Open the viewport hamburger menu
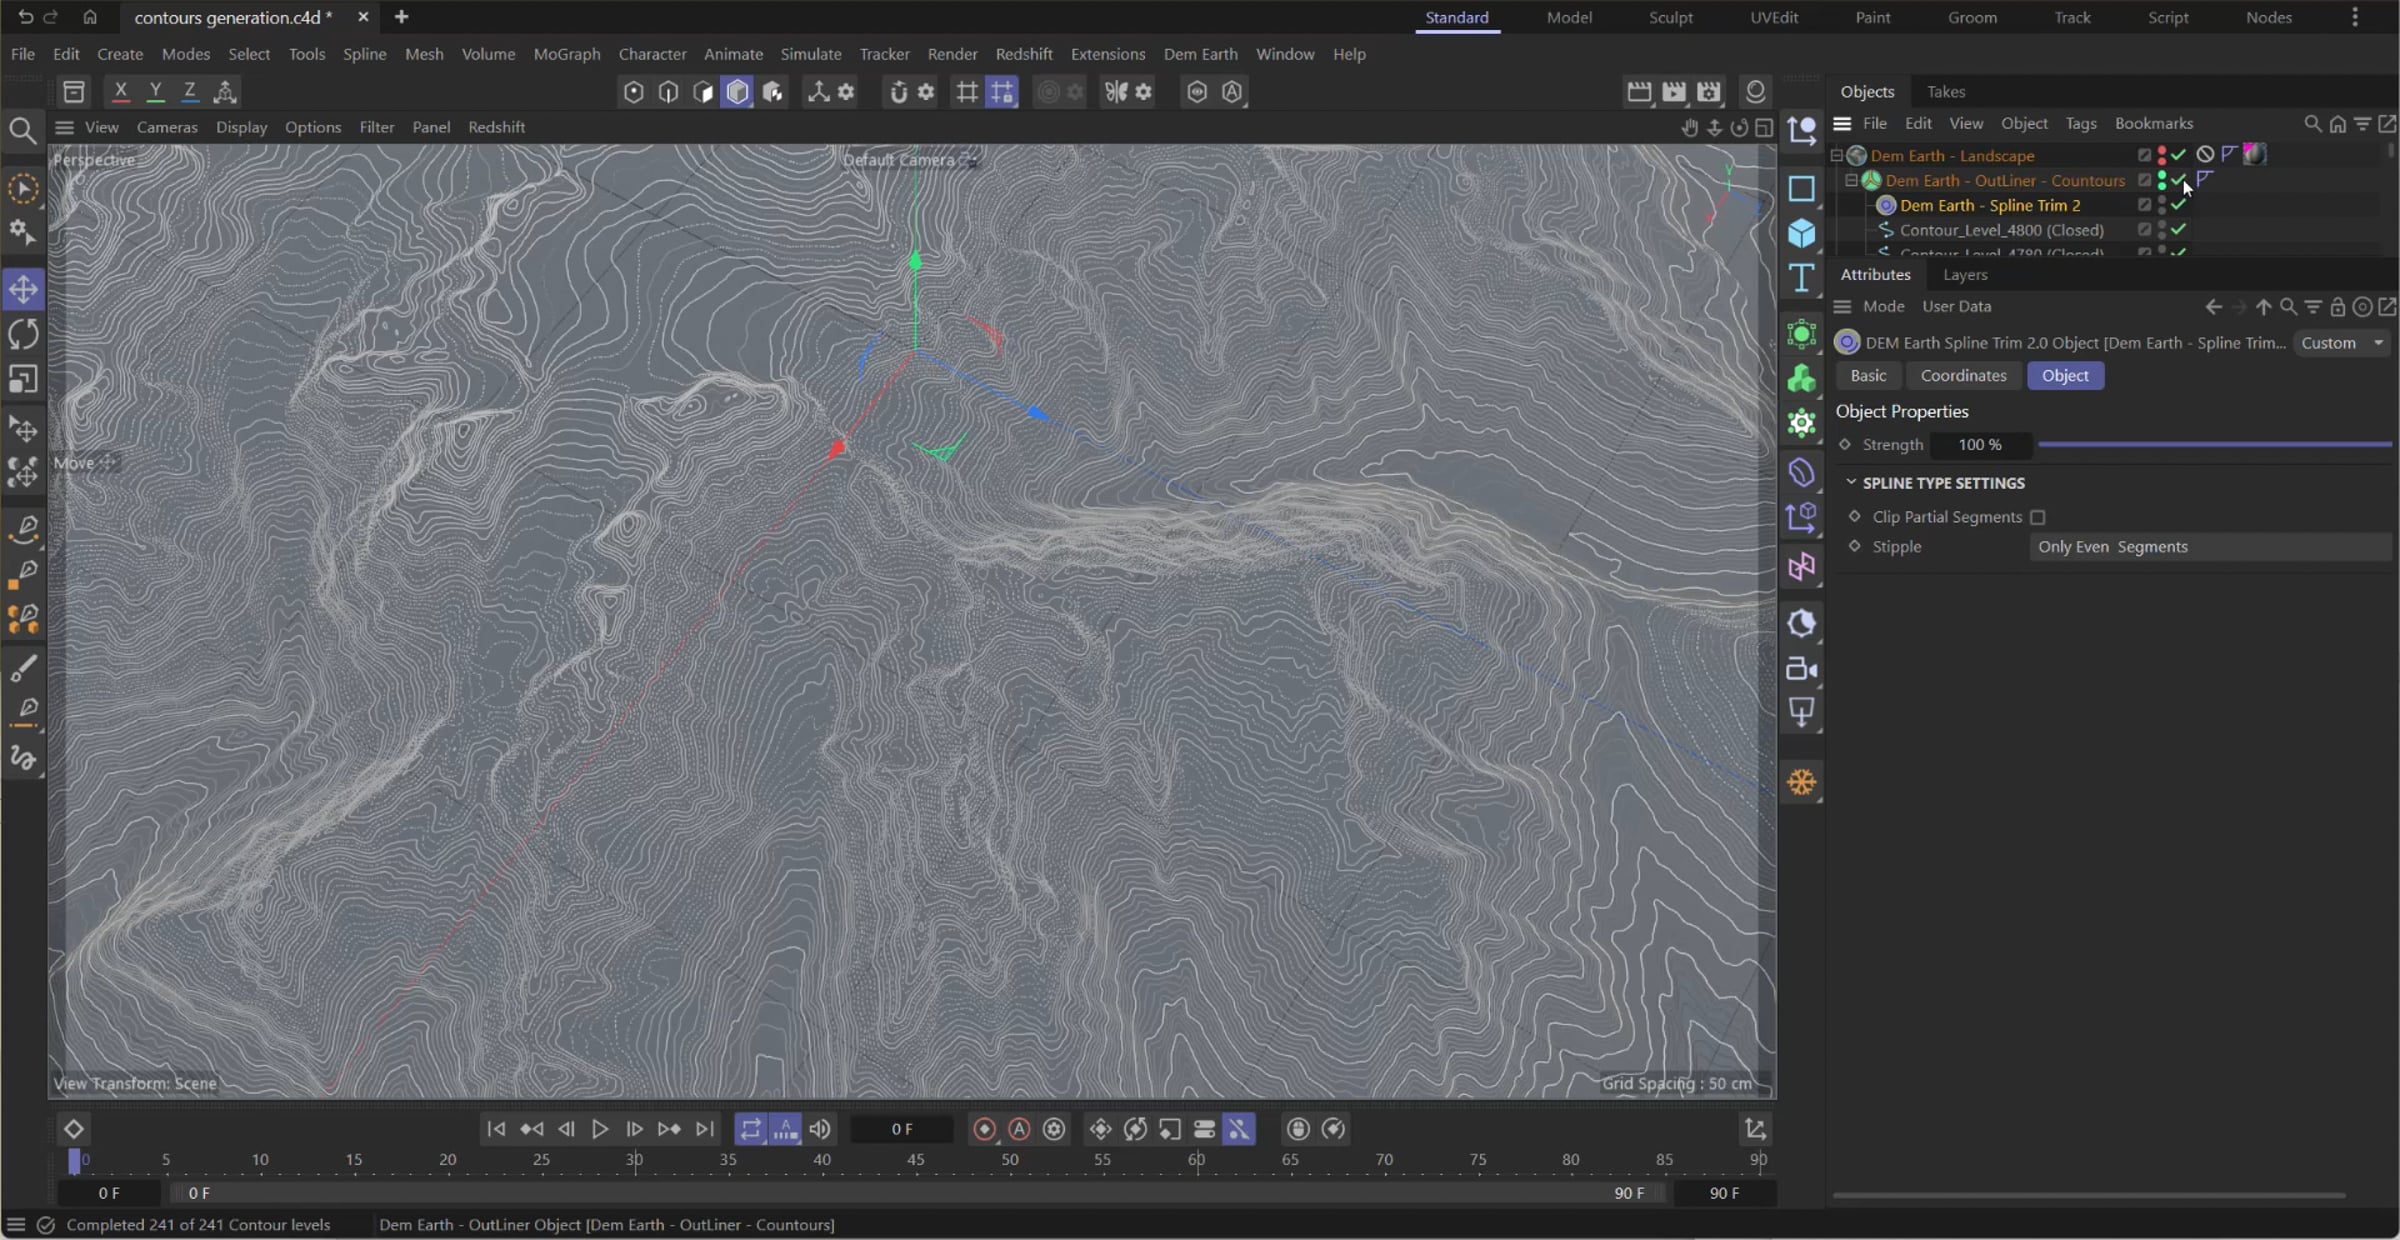2400x1240 pixels. tap(64, 127)
